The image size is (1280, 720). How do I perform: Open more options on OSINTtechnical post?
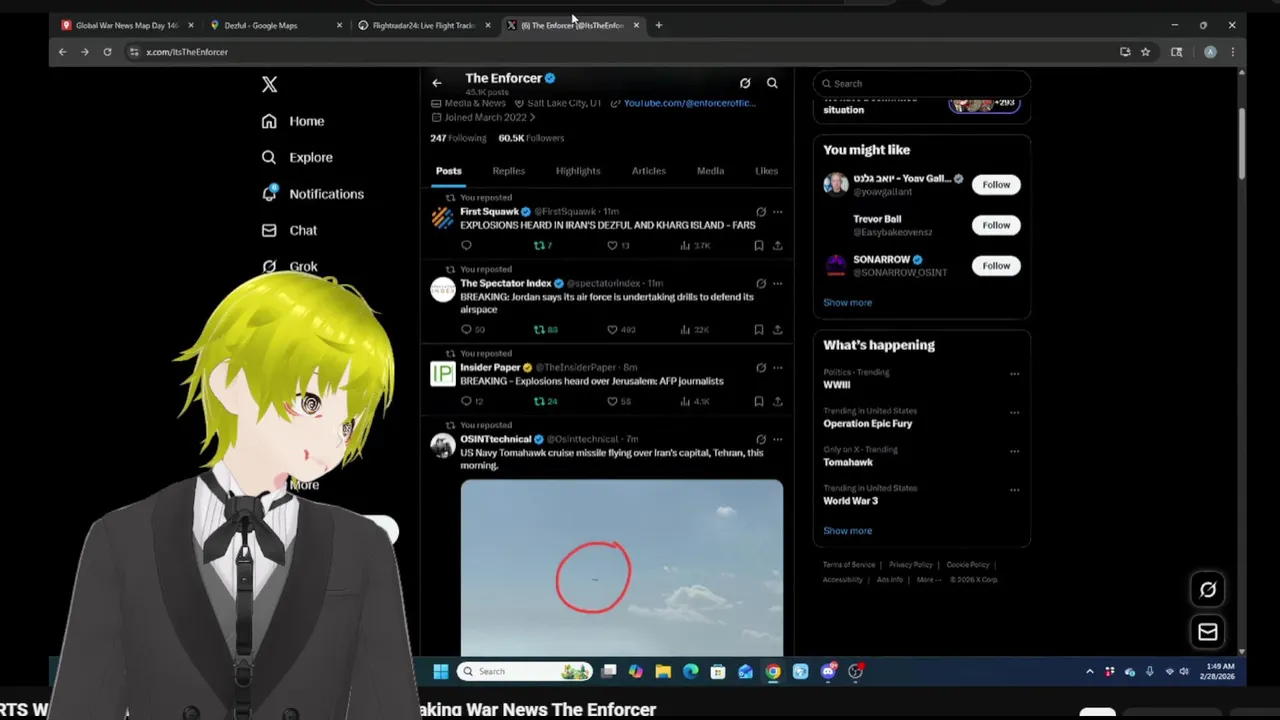click(x=777, y=439)
